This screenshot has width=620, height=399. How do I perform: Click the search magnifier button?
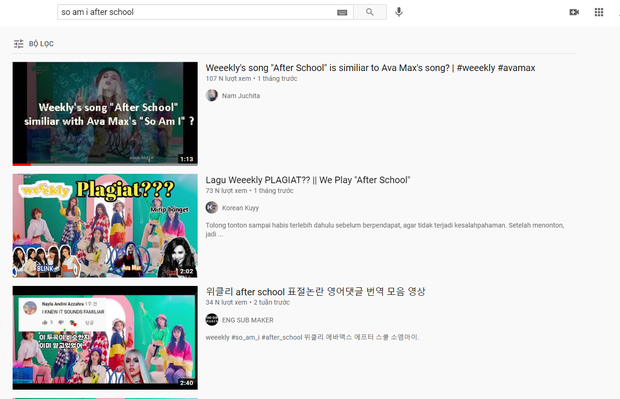pyautogui.click(x=370, y=12)
